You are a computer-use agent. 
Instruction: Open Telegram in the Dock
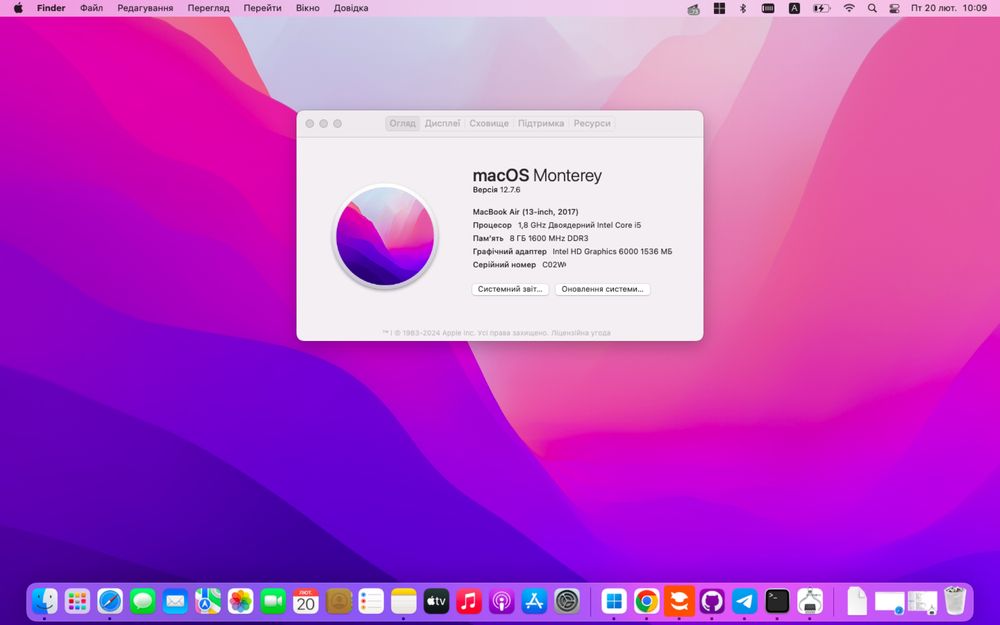744,601
